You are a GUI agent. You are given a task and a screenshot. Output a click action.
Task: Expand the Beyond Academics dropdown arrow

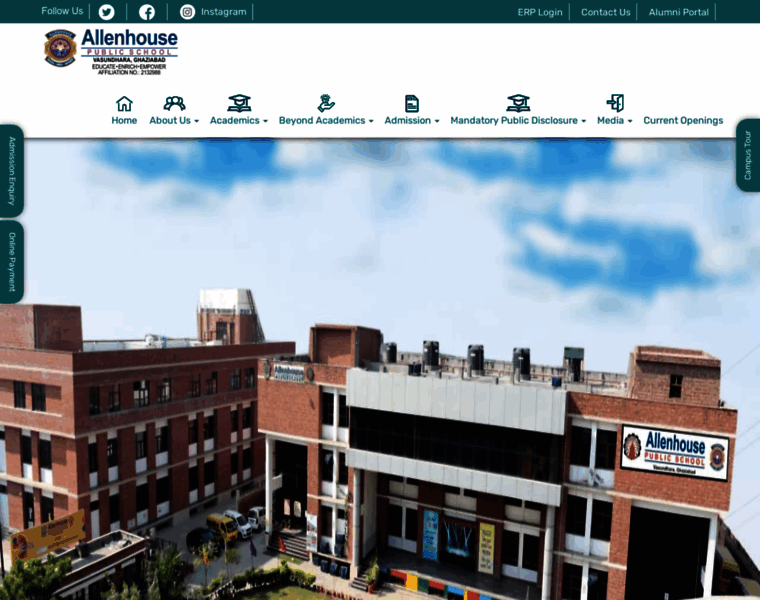coord(371,121)
